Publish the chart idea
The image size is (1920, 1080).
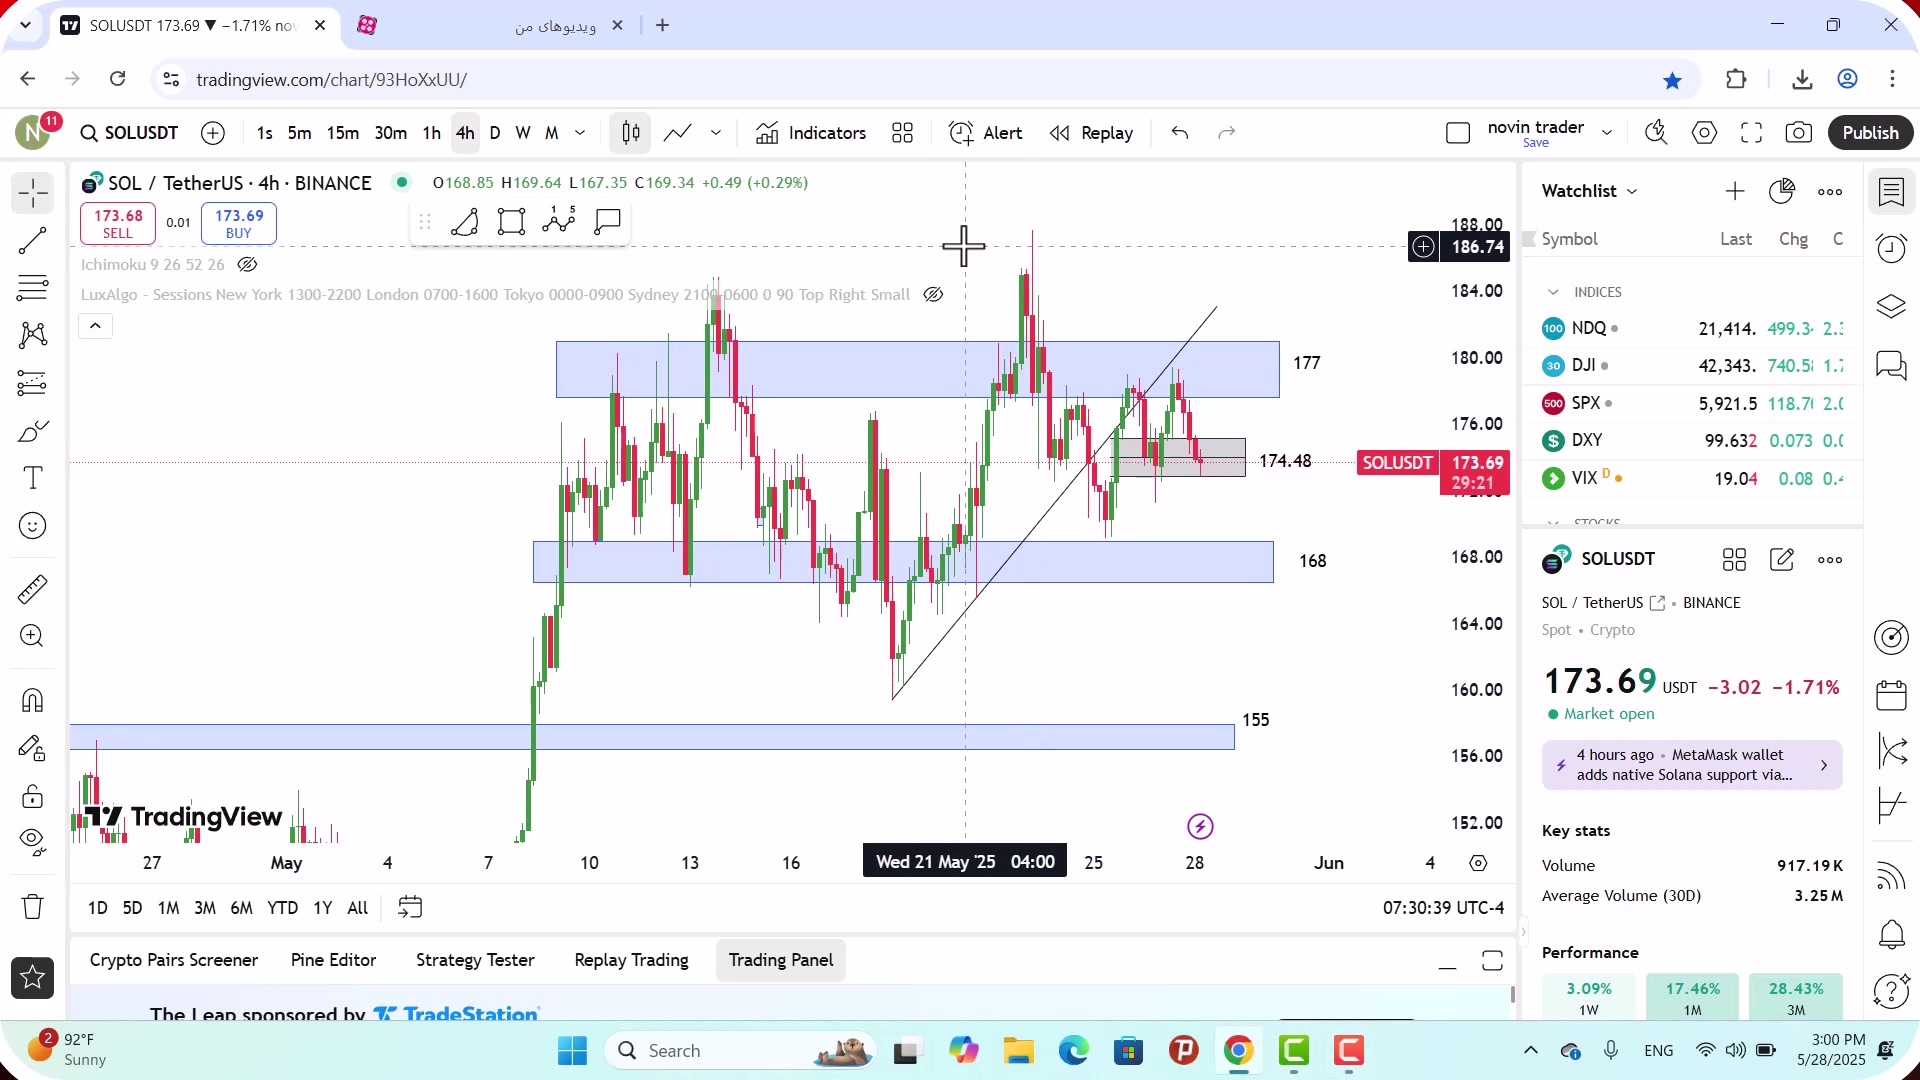coord(1870,133)
